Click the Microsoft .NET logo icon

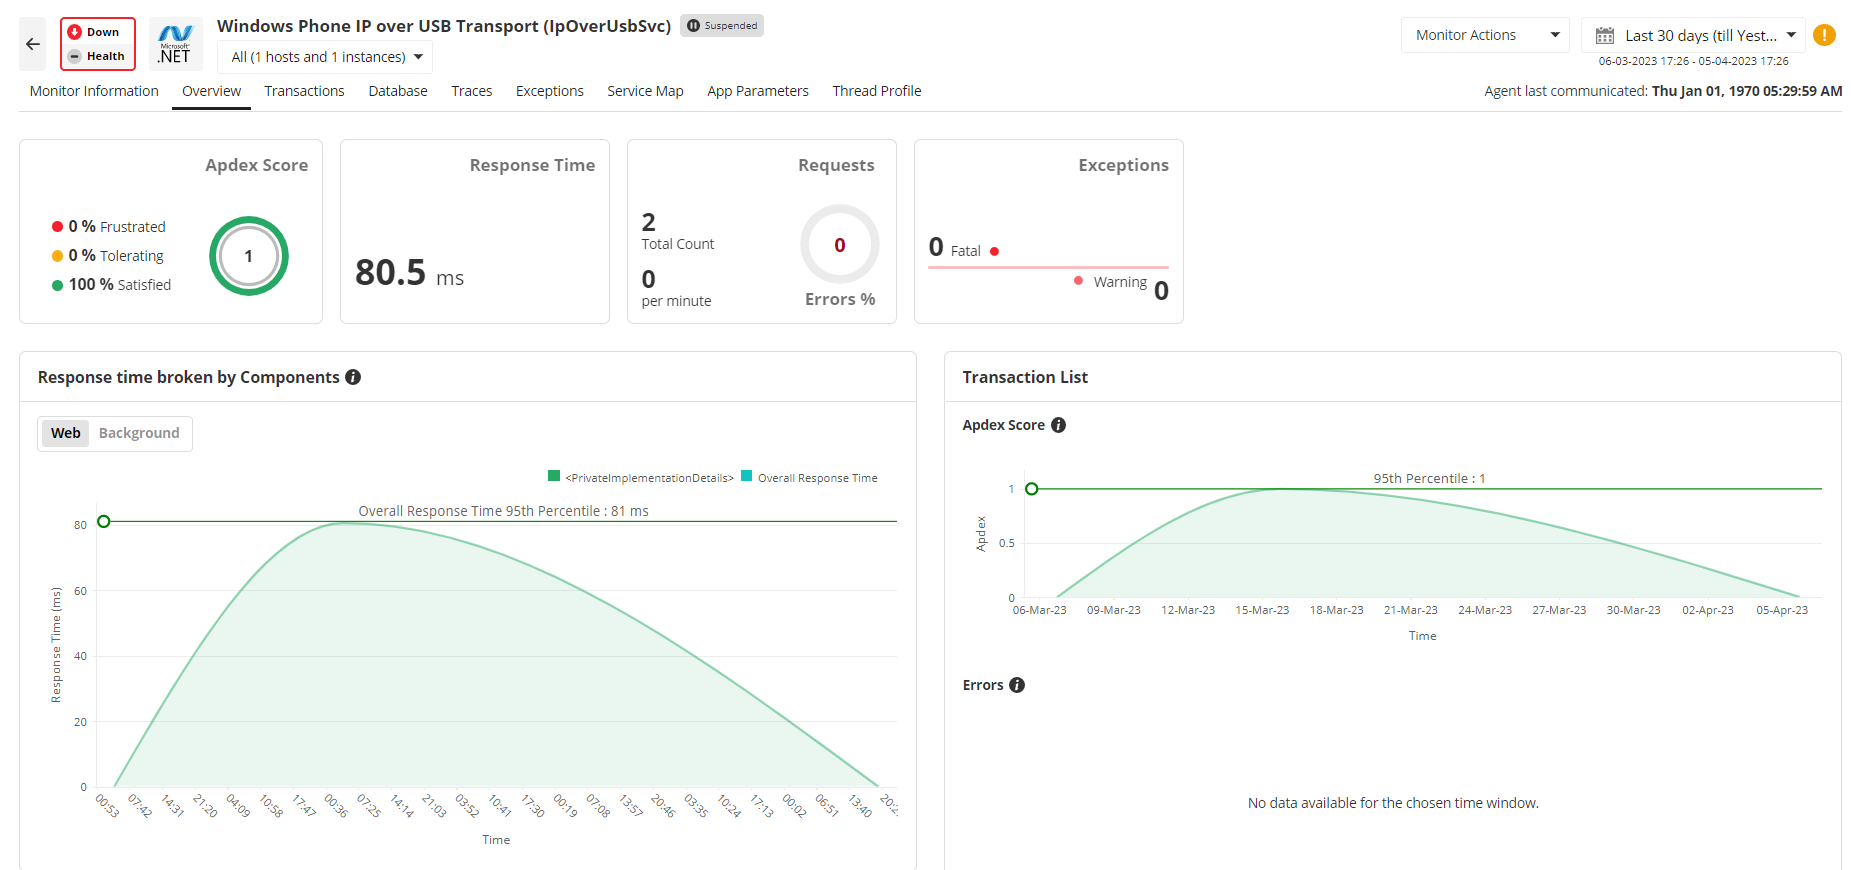(175, 44)
